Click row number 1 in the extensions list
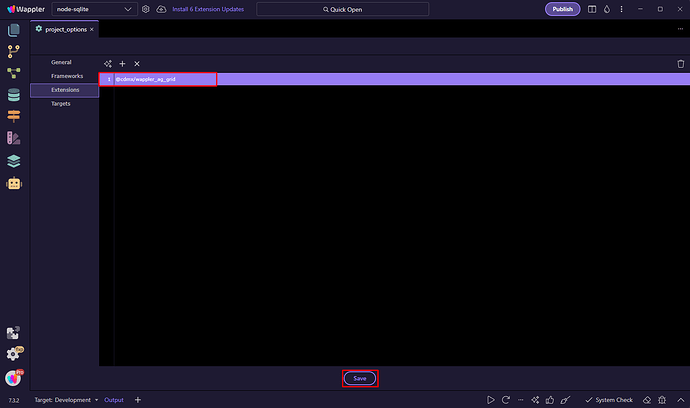The image size is (690, 408). [x=109, y=79]
